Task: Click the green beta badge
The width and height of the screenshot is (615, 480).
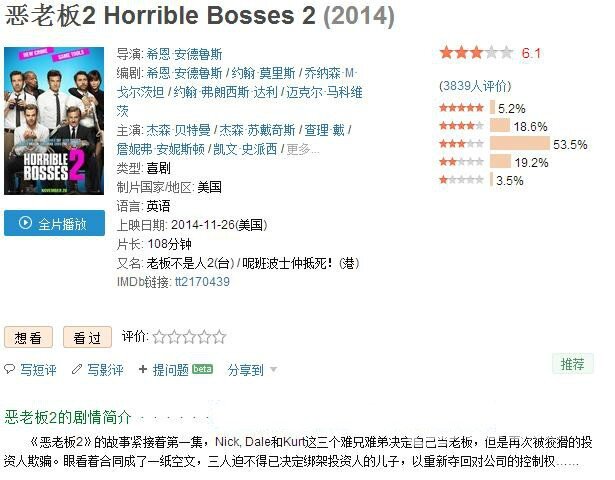Action: pyautogui.click(x=202, y=369)
